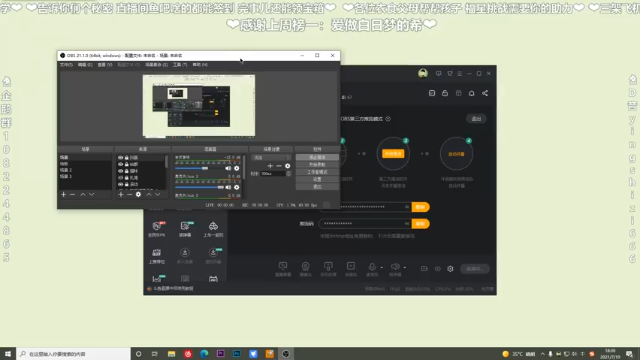Click the orange button in the step 3 circle
Image resolution: width=640 pixels, height=360 pixels.
(393, 153)
